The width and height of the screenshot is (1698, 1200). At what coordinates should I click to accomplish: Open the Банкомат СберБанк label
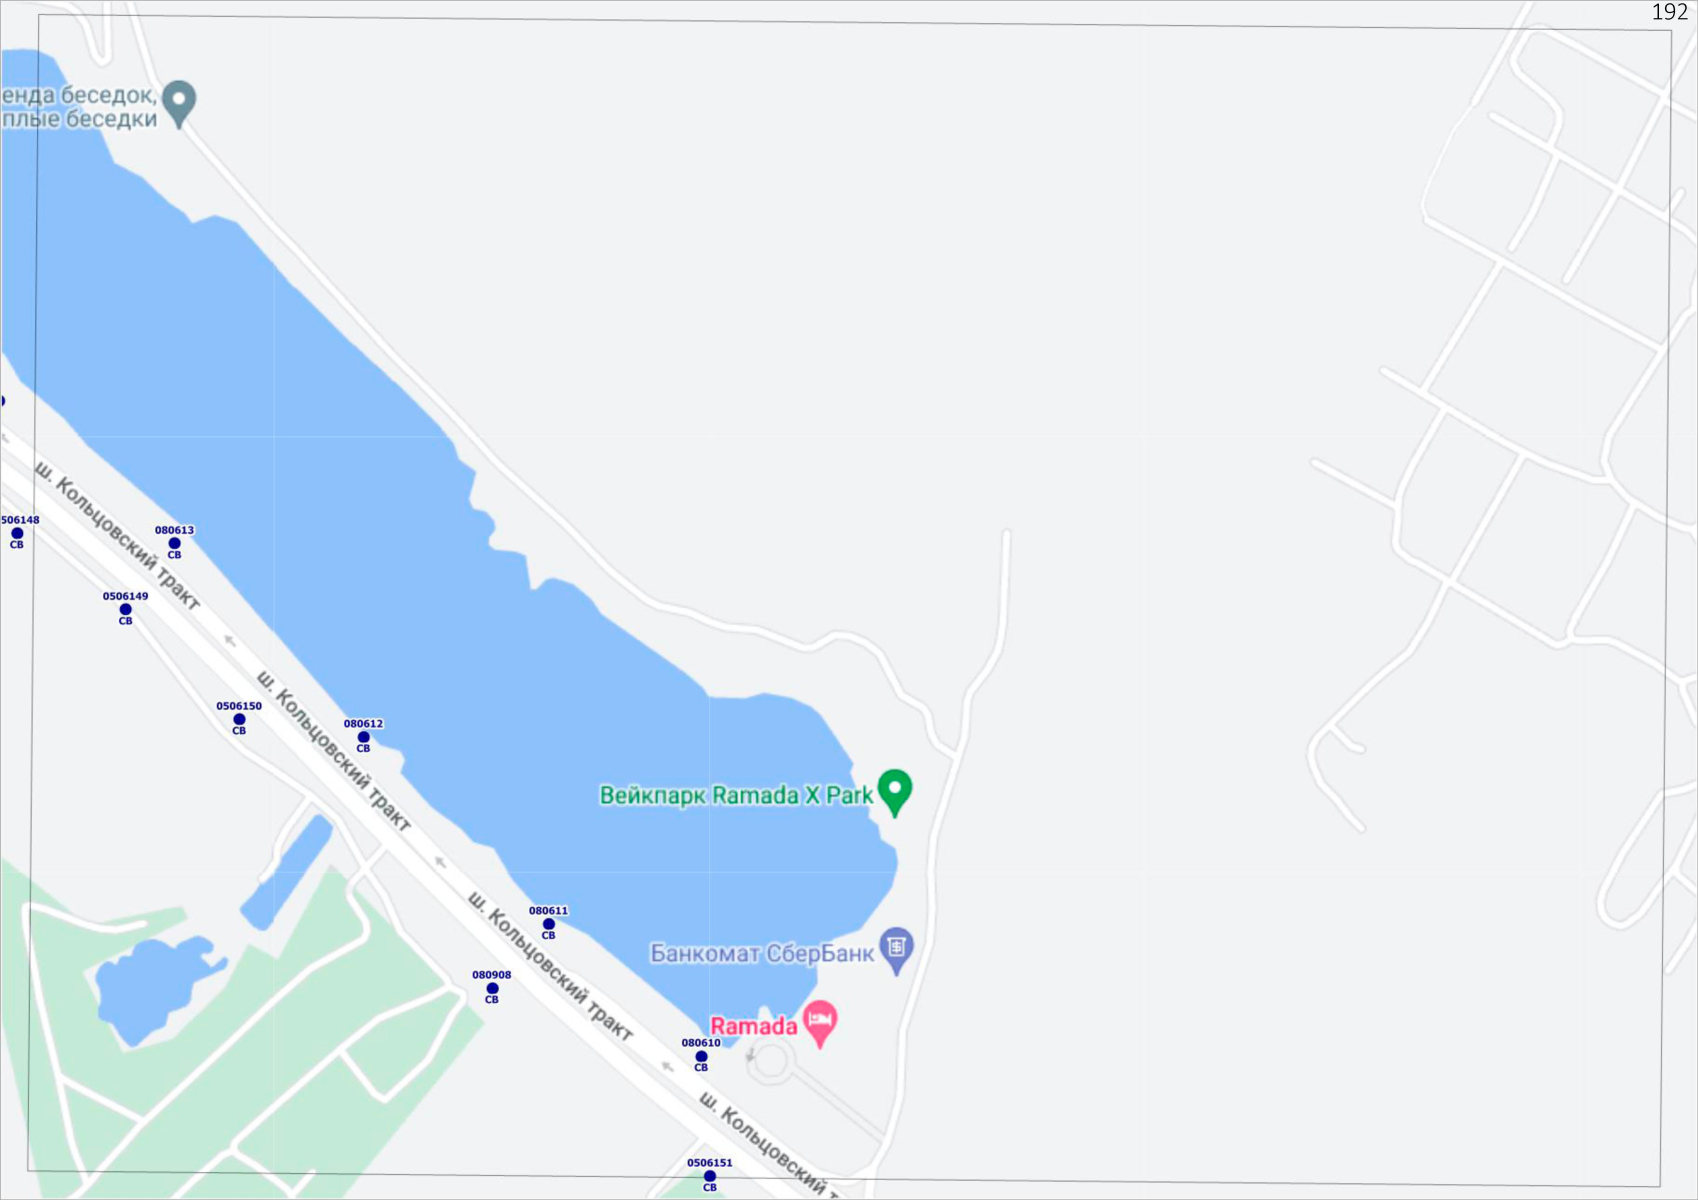[x=762, y=953]
